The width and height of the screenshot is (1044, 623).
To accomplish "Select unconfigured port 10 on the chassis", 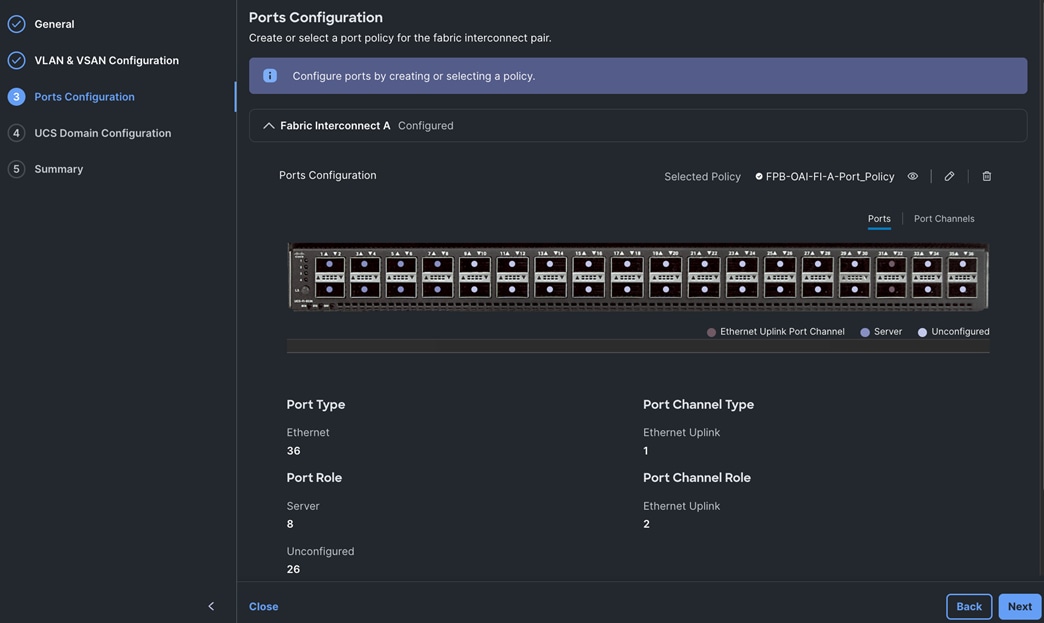I will pyautogui.click(x=474, y=290).
